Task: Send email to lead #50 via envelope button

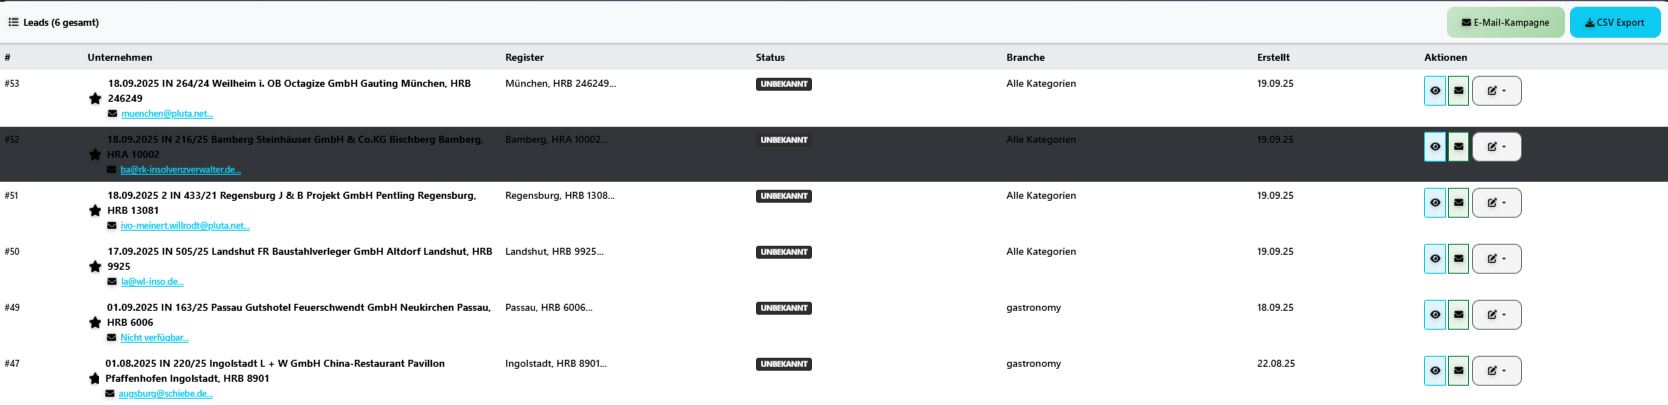Action: [x=1458, y=259]
